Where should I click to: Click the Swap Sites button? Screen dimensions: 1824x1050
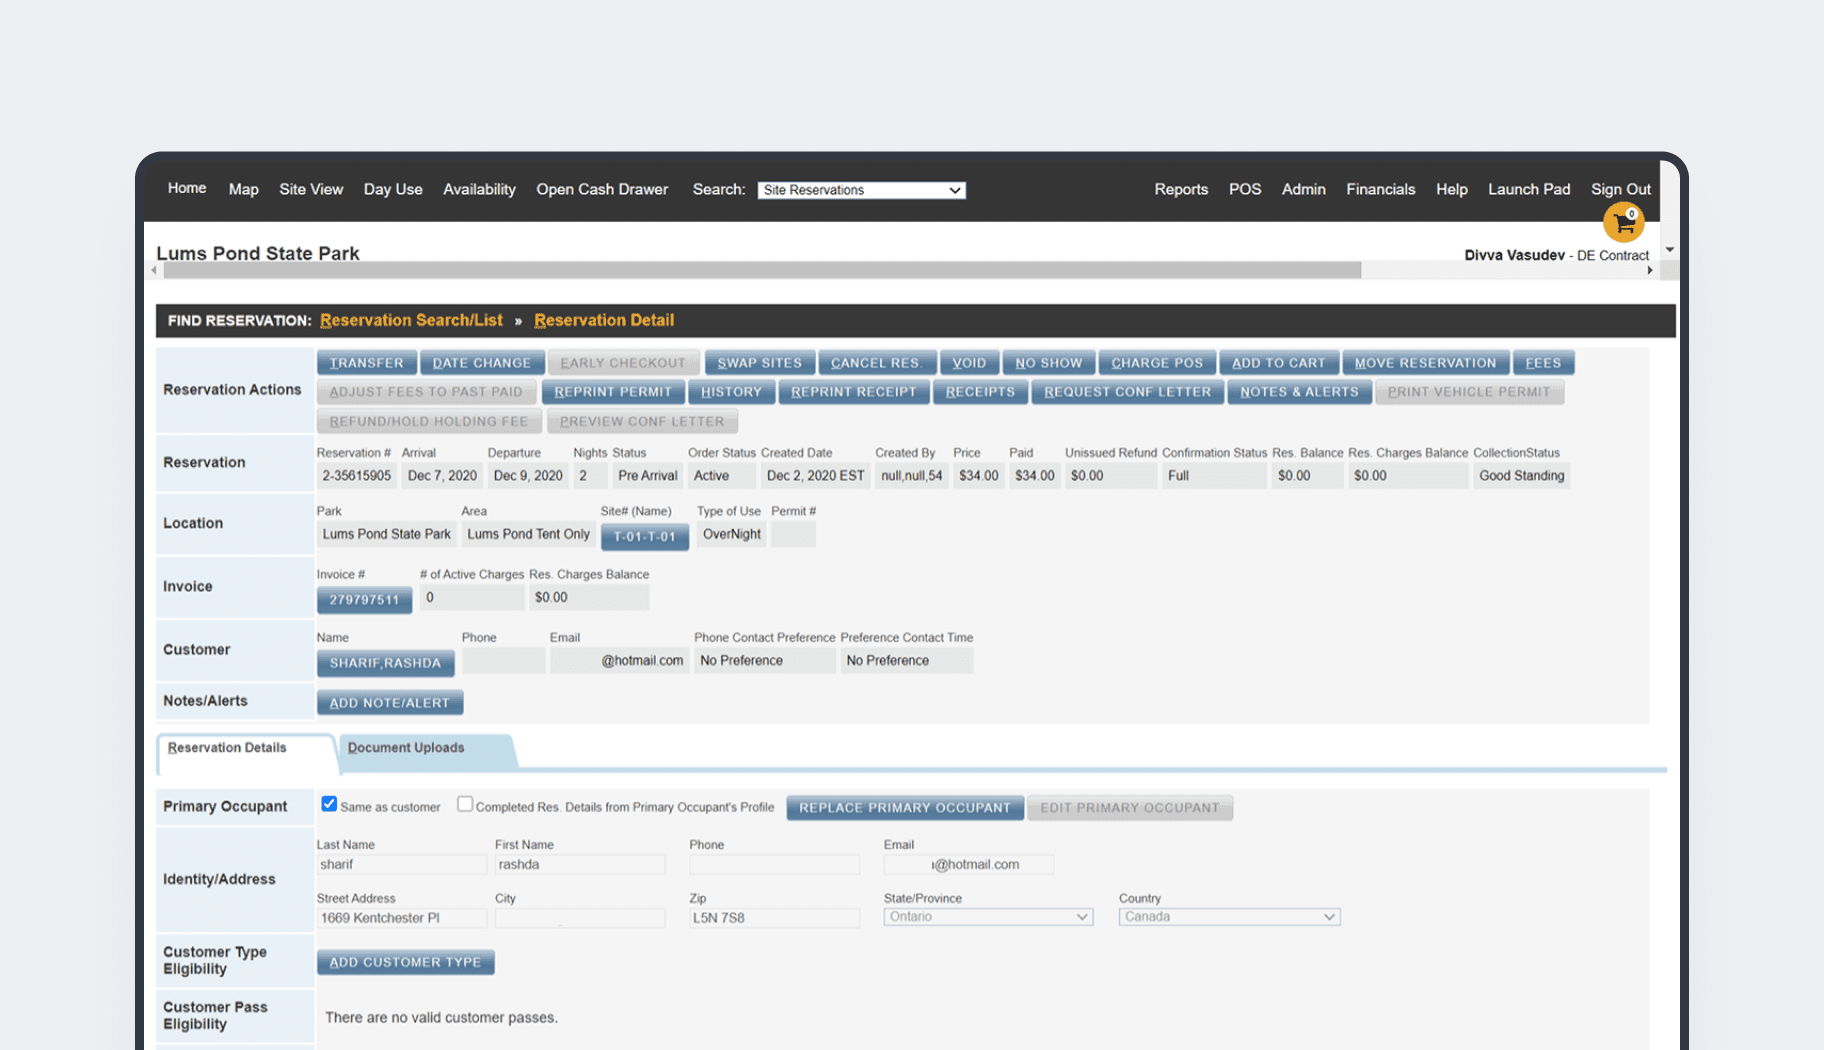(760, 363)
